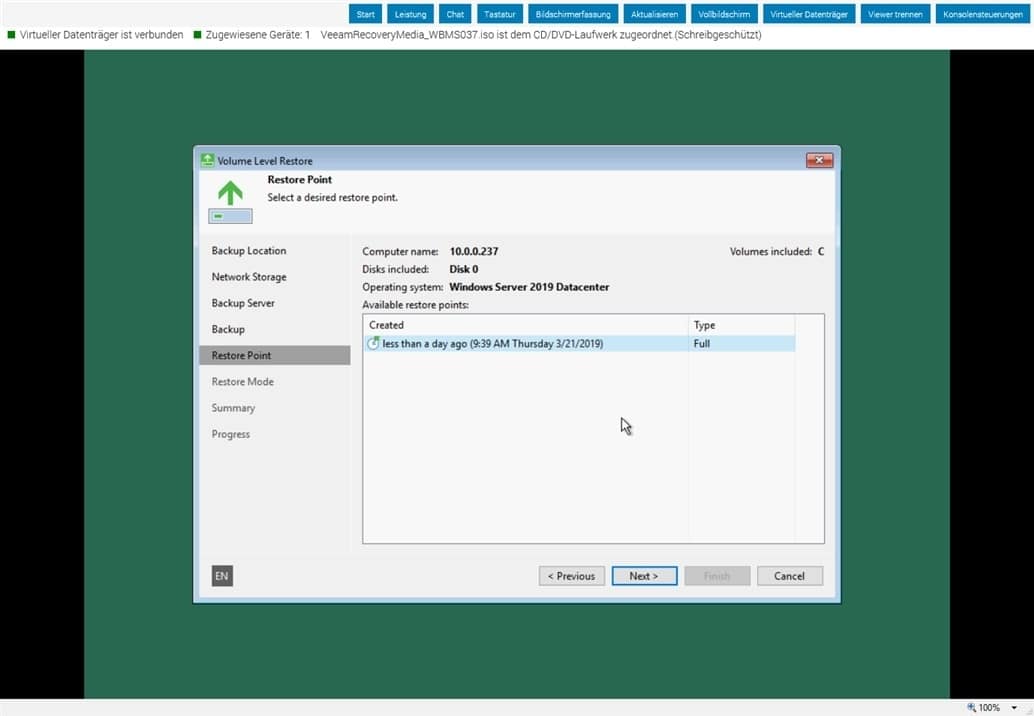Click Bildschirmerfassung to capture the screen
The image size is (1034, 716).
572,14
